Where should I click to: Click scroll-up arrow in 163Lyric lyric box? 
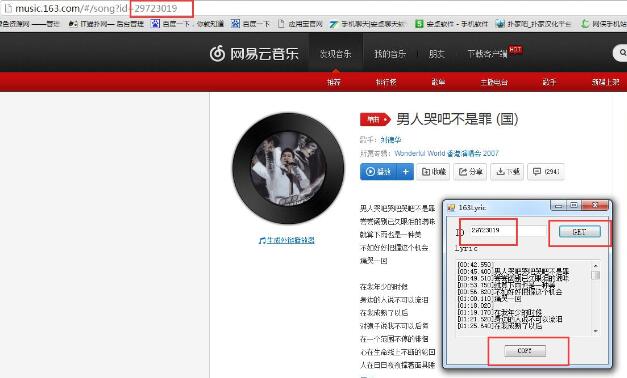point(595,266)
